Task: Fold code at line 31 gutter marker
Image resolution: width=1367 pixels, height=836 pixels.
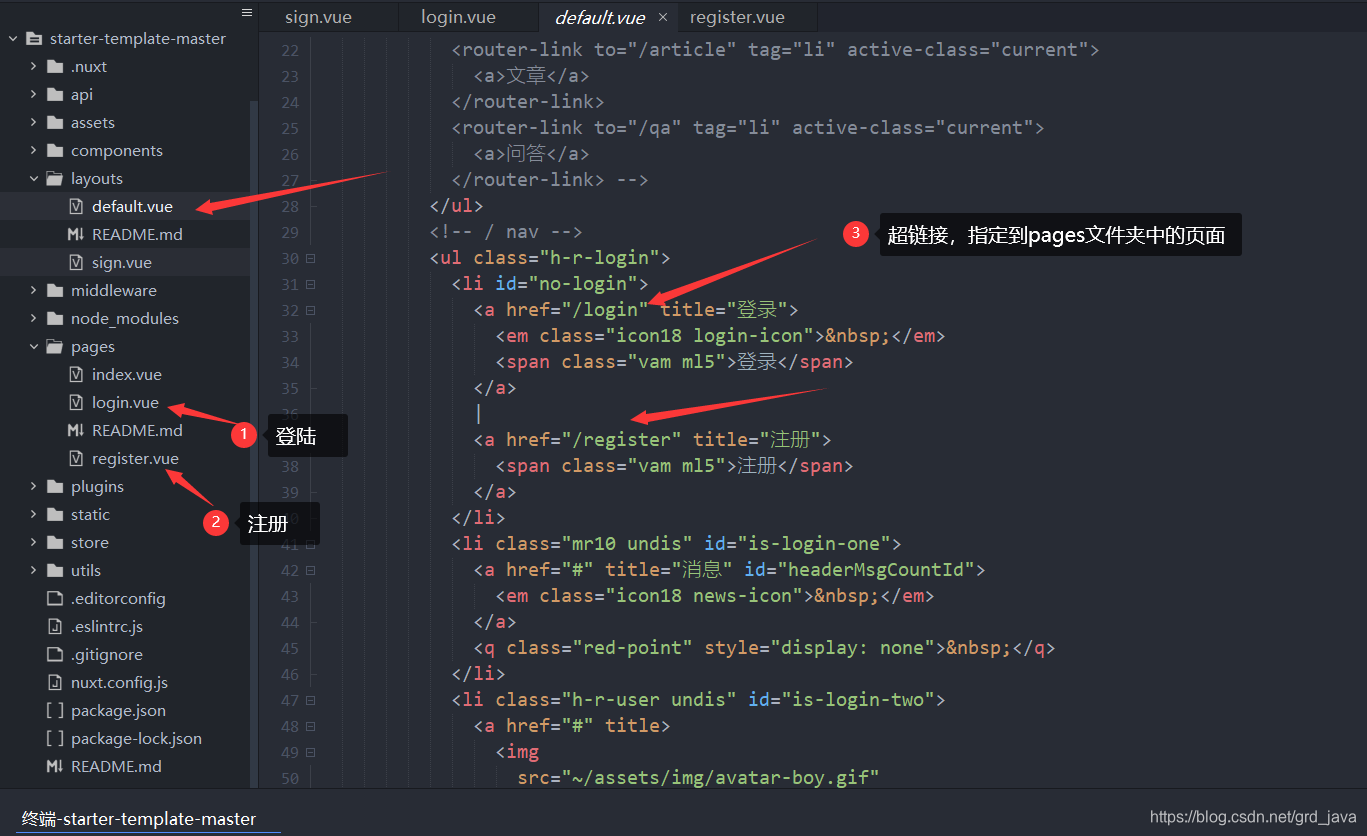Action: point(311,284)
